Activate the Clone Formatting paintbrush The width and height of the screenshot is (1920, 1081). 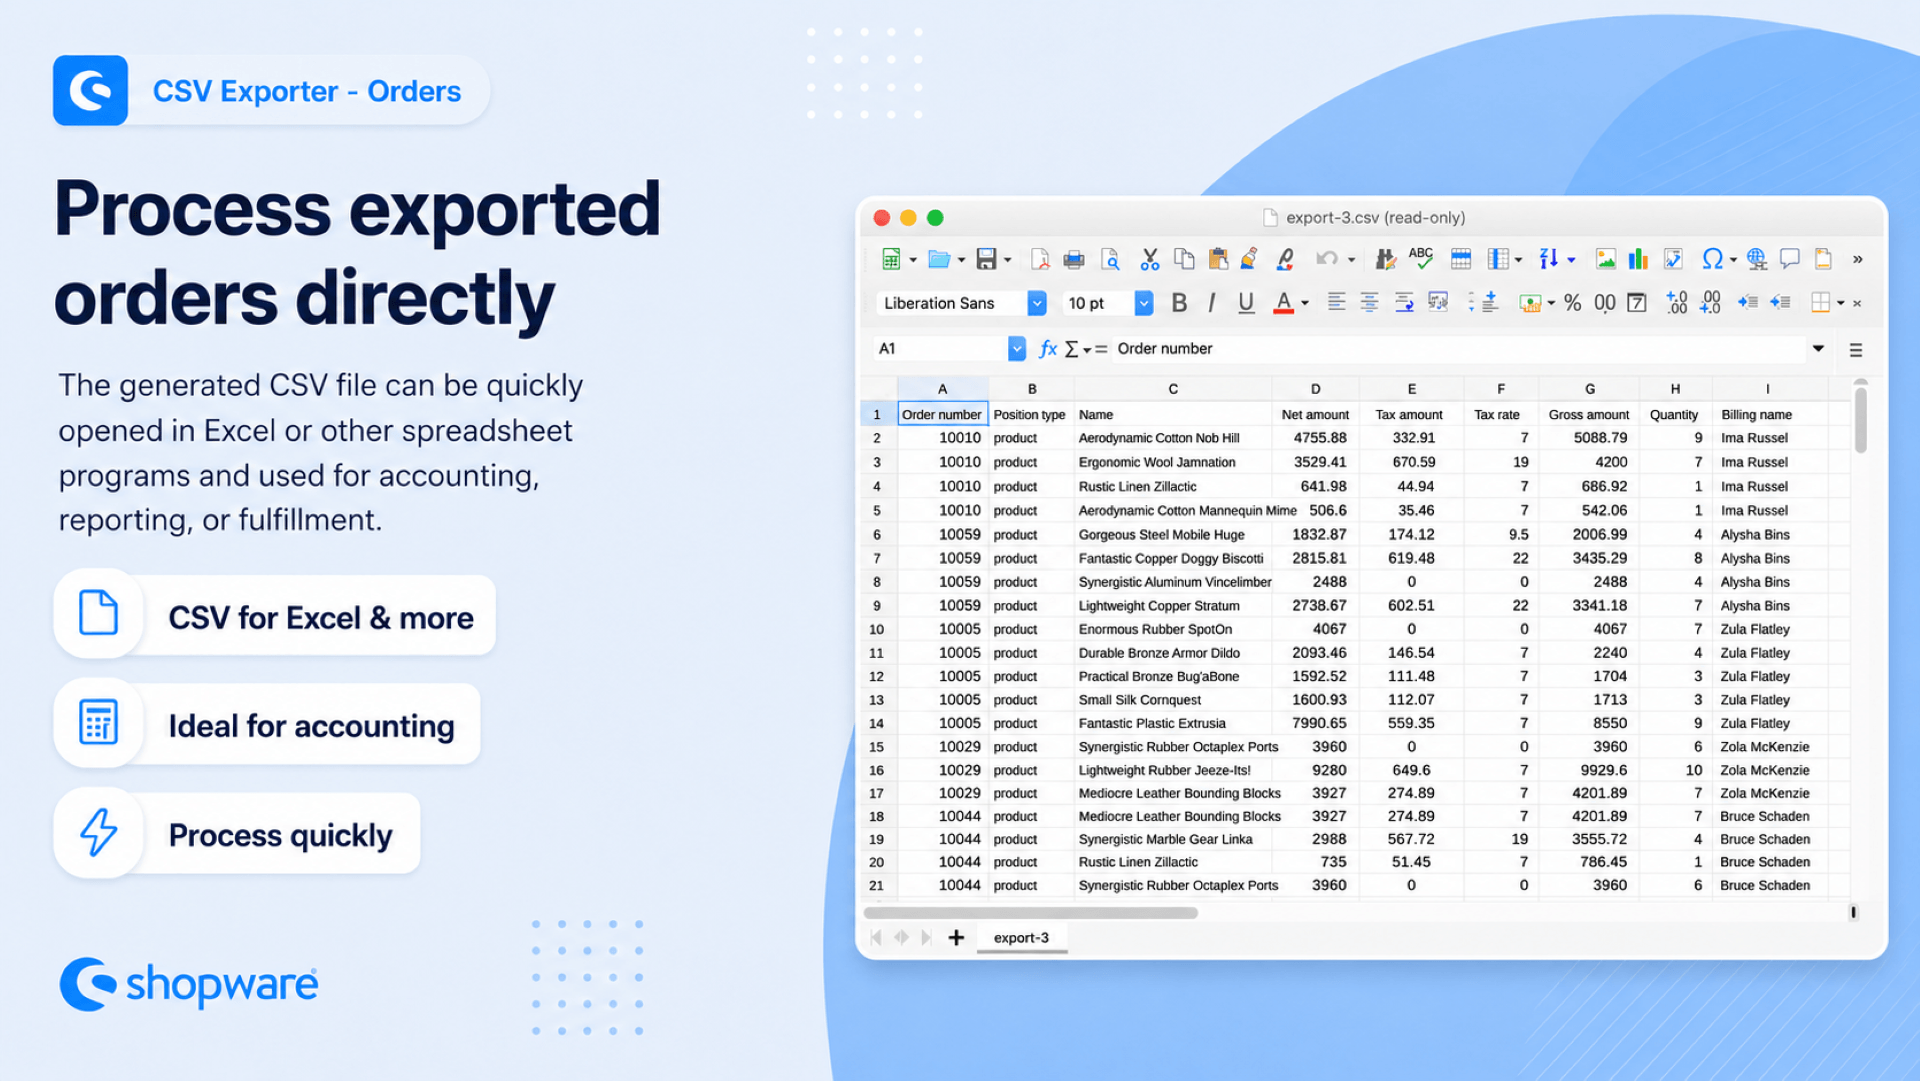click(x=1249, y=260)
